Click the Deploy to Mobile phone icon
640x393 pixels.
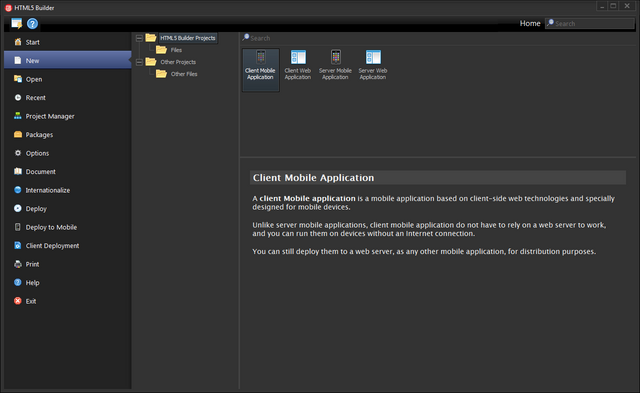pos(18,227)
